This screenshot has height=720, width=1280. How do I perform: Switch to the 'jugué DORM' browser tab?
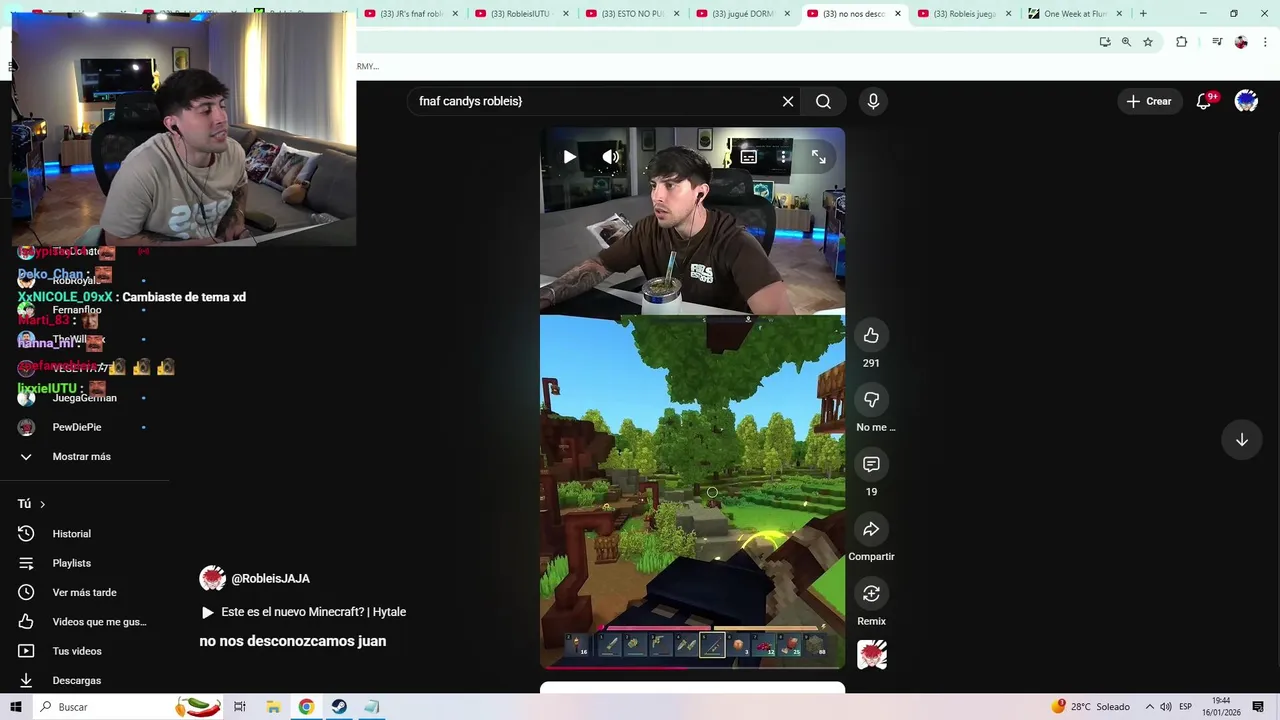tap(743, 14)
